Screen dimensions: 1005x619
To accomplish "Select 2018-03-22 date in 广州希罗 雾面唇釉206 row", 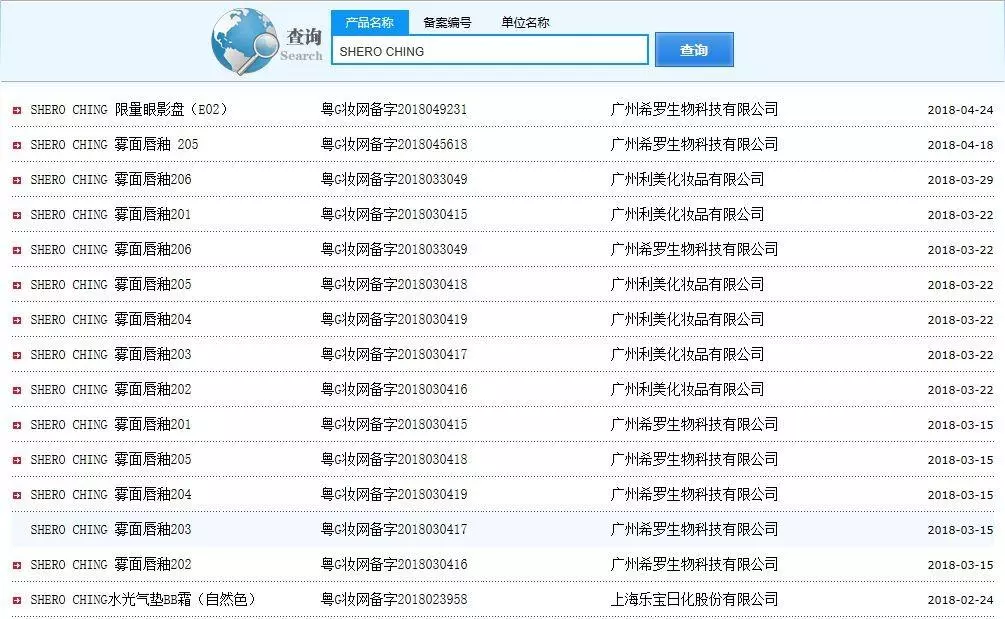I will pos(960,250).
